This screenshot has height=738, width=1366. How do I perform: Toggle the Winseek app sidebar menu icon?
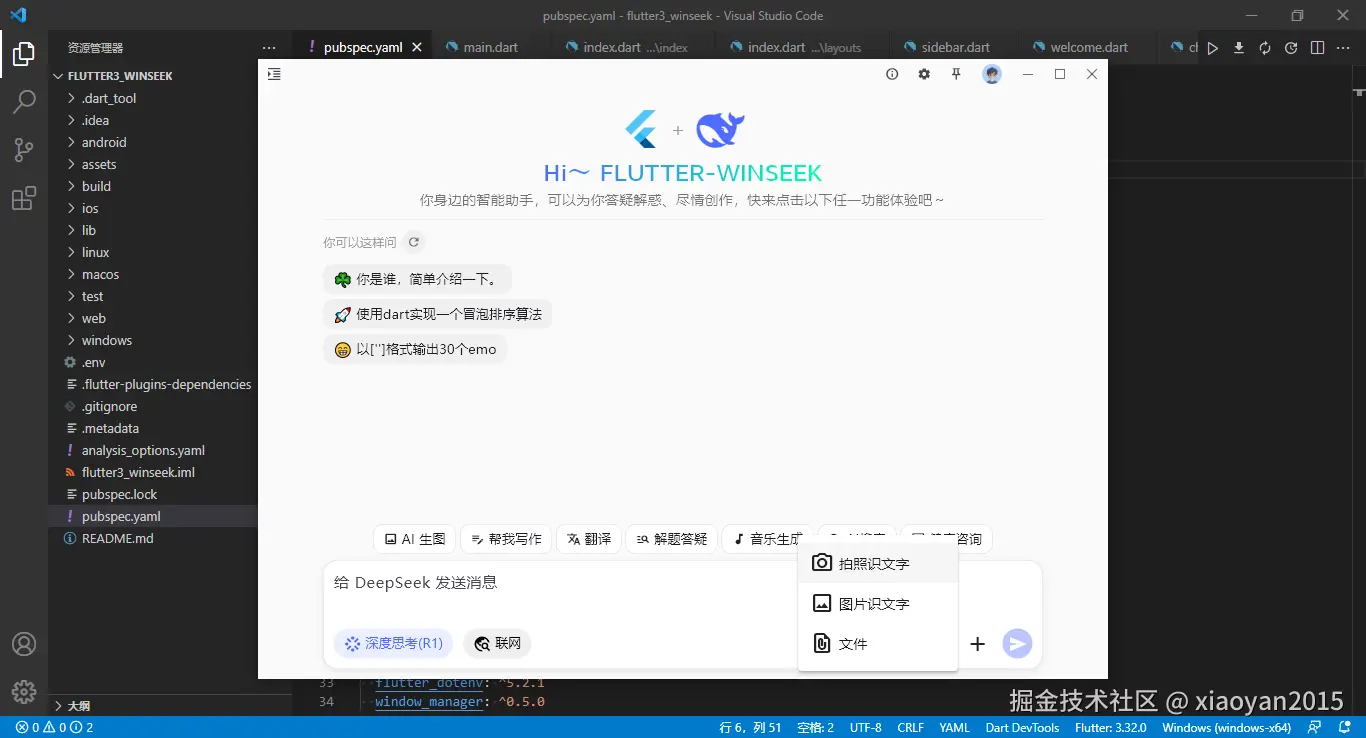pos(274,74)
